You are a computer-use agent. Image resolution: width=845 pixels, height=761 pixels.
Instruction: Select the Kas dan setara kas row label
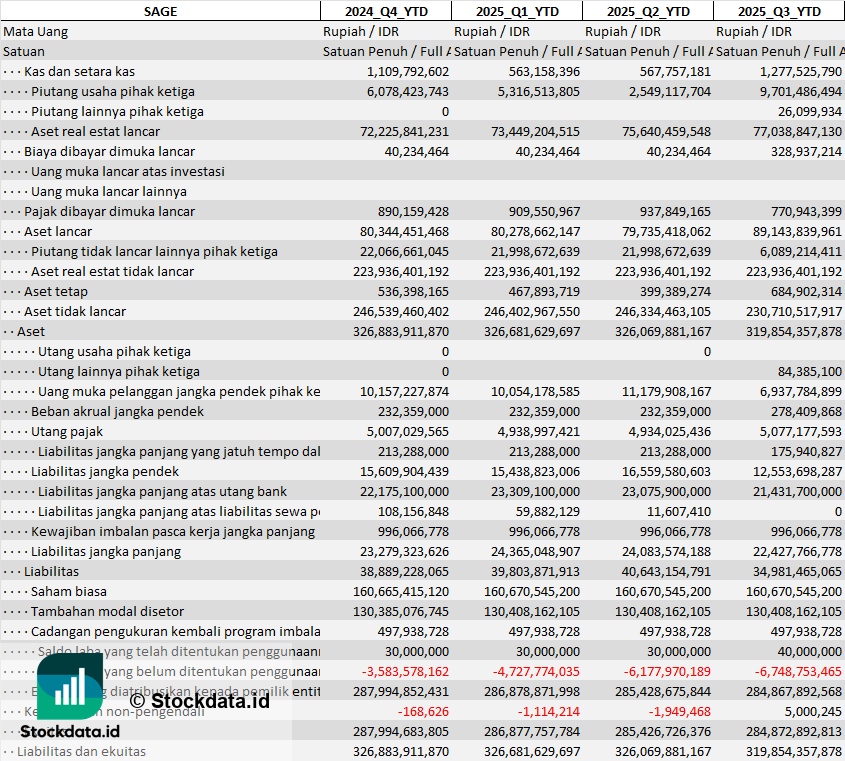[x=79, y=71]
